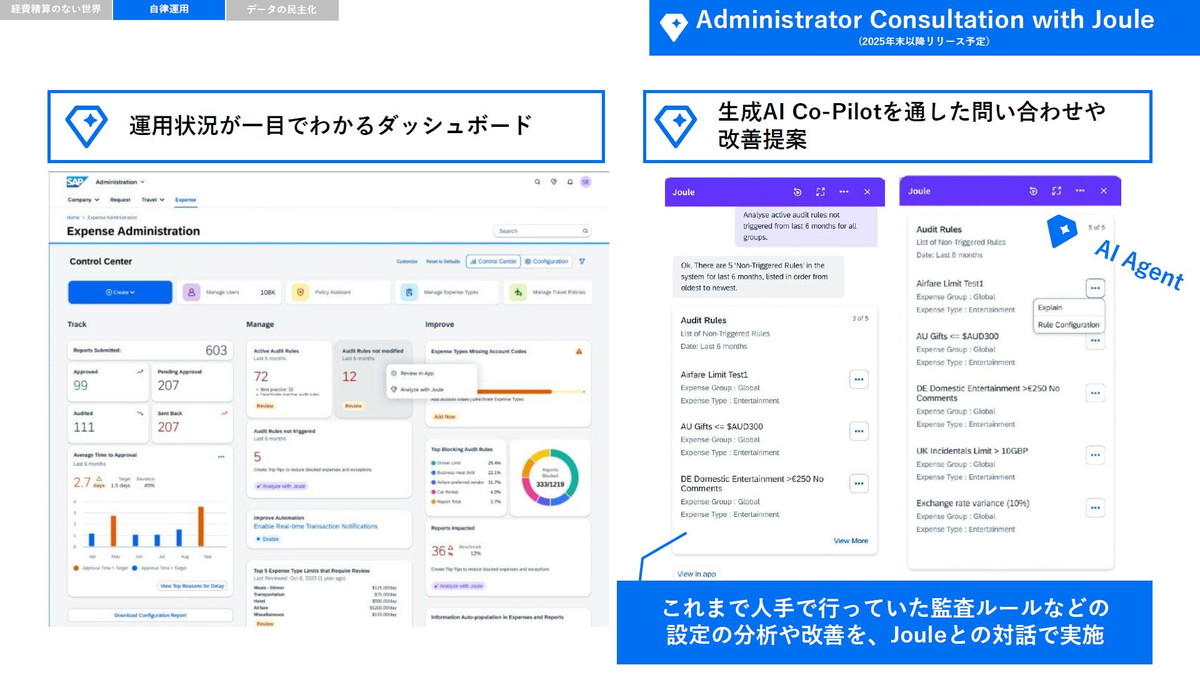Viewport: 1200px width, 675px height.
Task: Open the Reports Submitted 603 card
Action: [150, 351]
